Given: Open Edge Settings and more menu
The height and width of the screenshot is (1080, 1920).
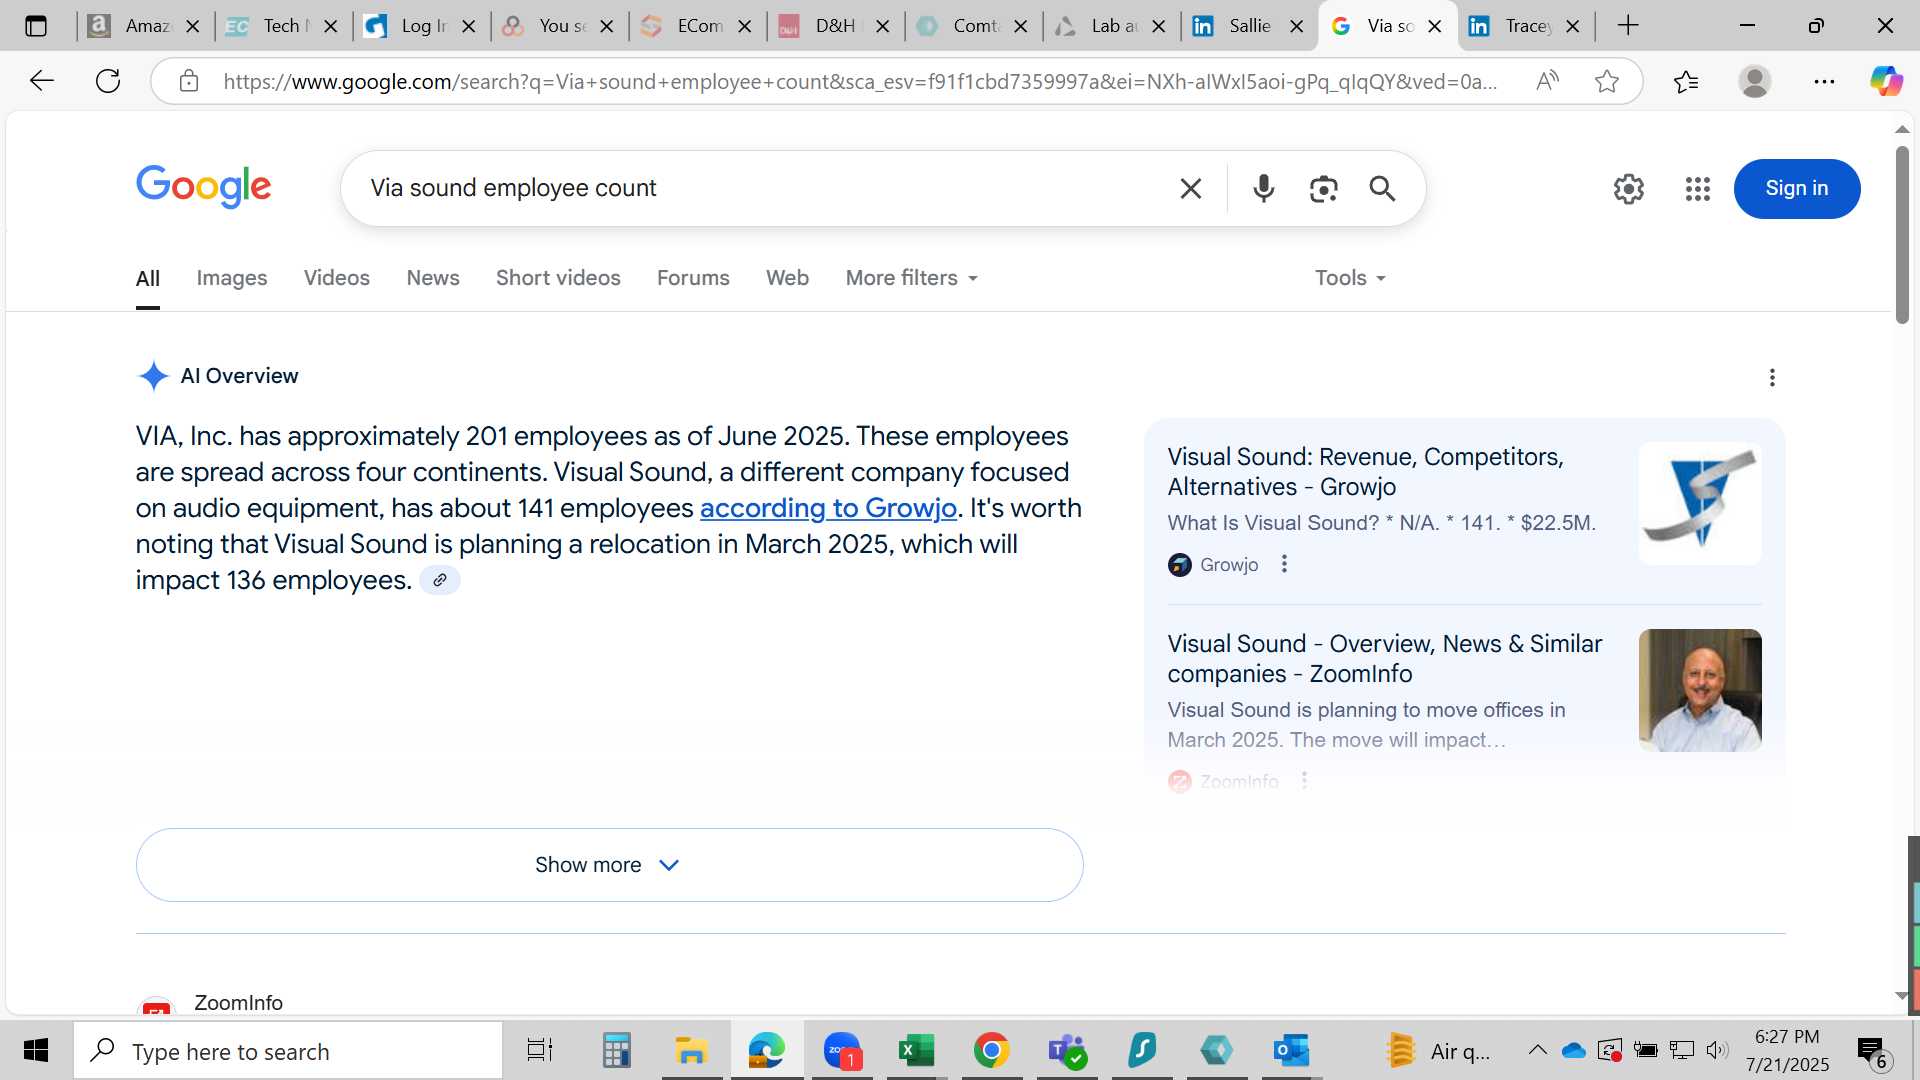Looking at the screenshot, I should (1824, 81).
